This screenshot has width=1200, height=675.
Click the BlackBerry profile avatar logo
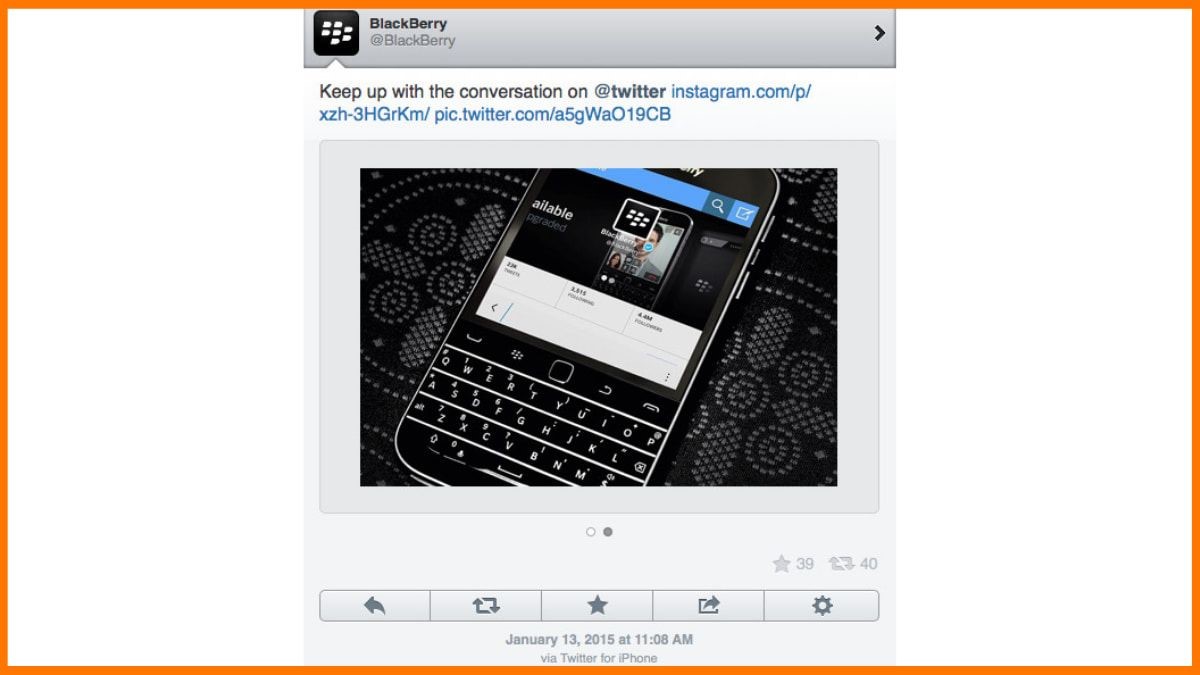[x=336, y=33]
